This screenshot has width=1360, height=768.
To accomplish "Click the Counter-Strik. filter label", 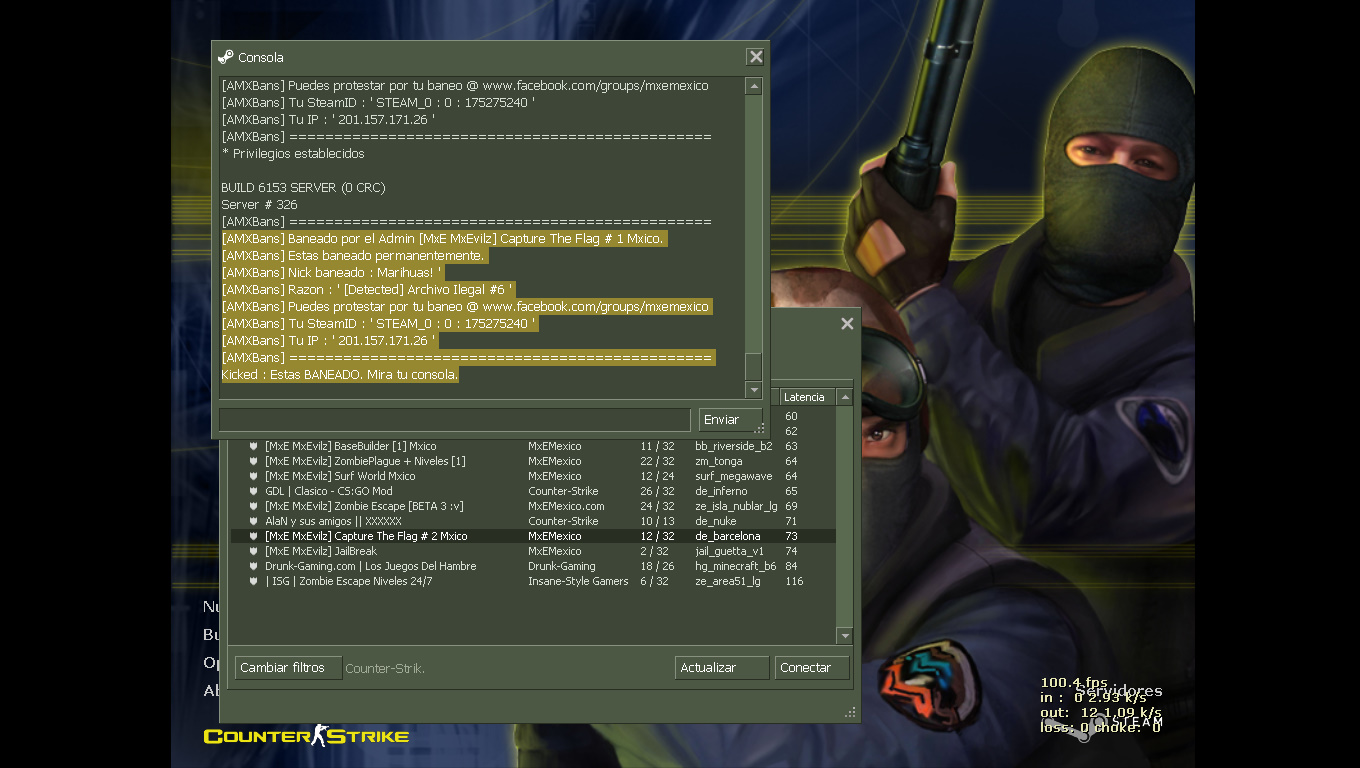I will 385,668.
